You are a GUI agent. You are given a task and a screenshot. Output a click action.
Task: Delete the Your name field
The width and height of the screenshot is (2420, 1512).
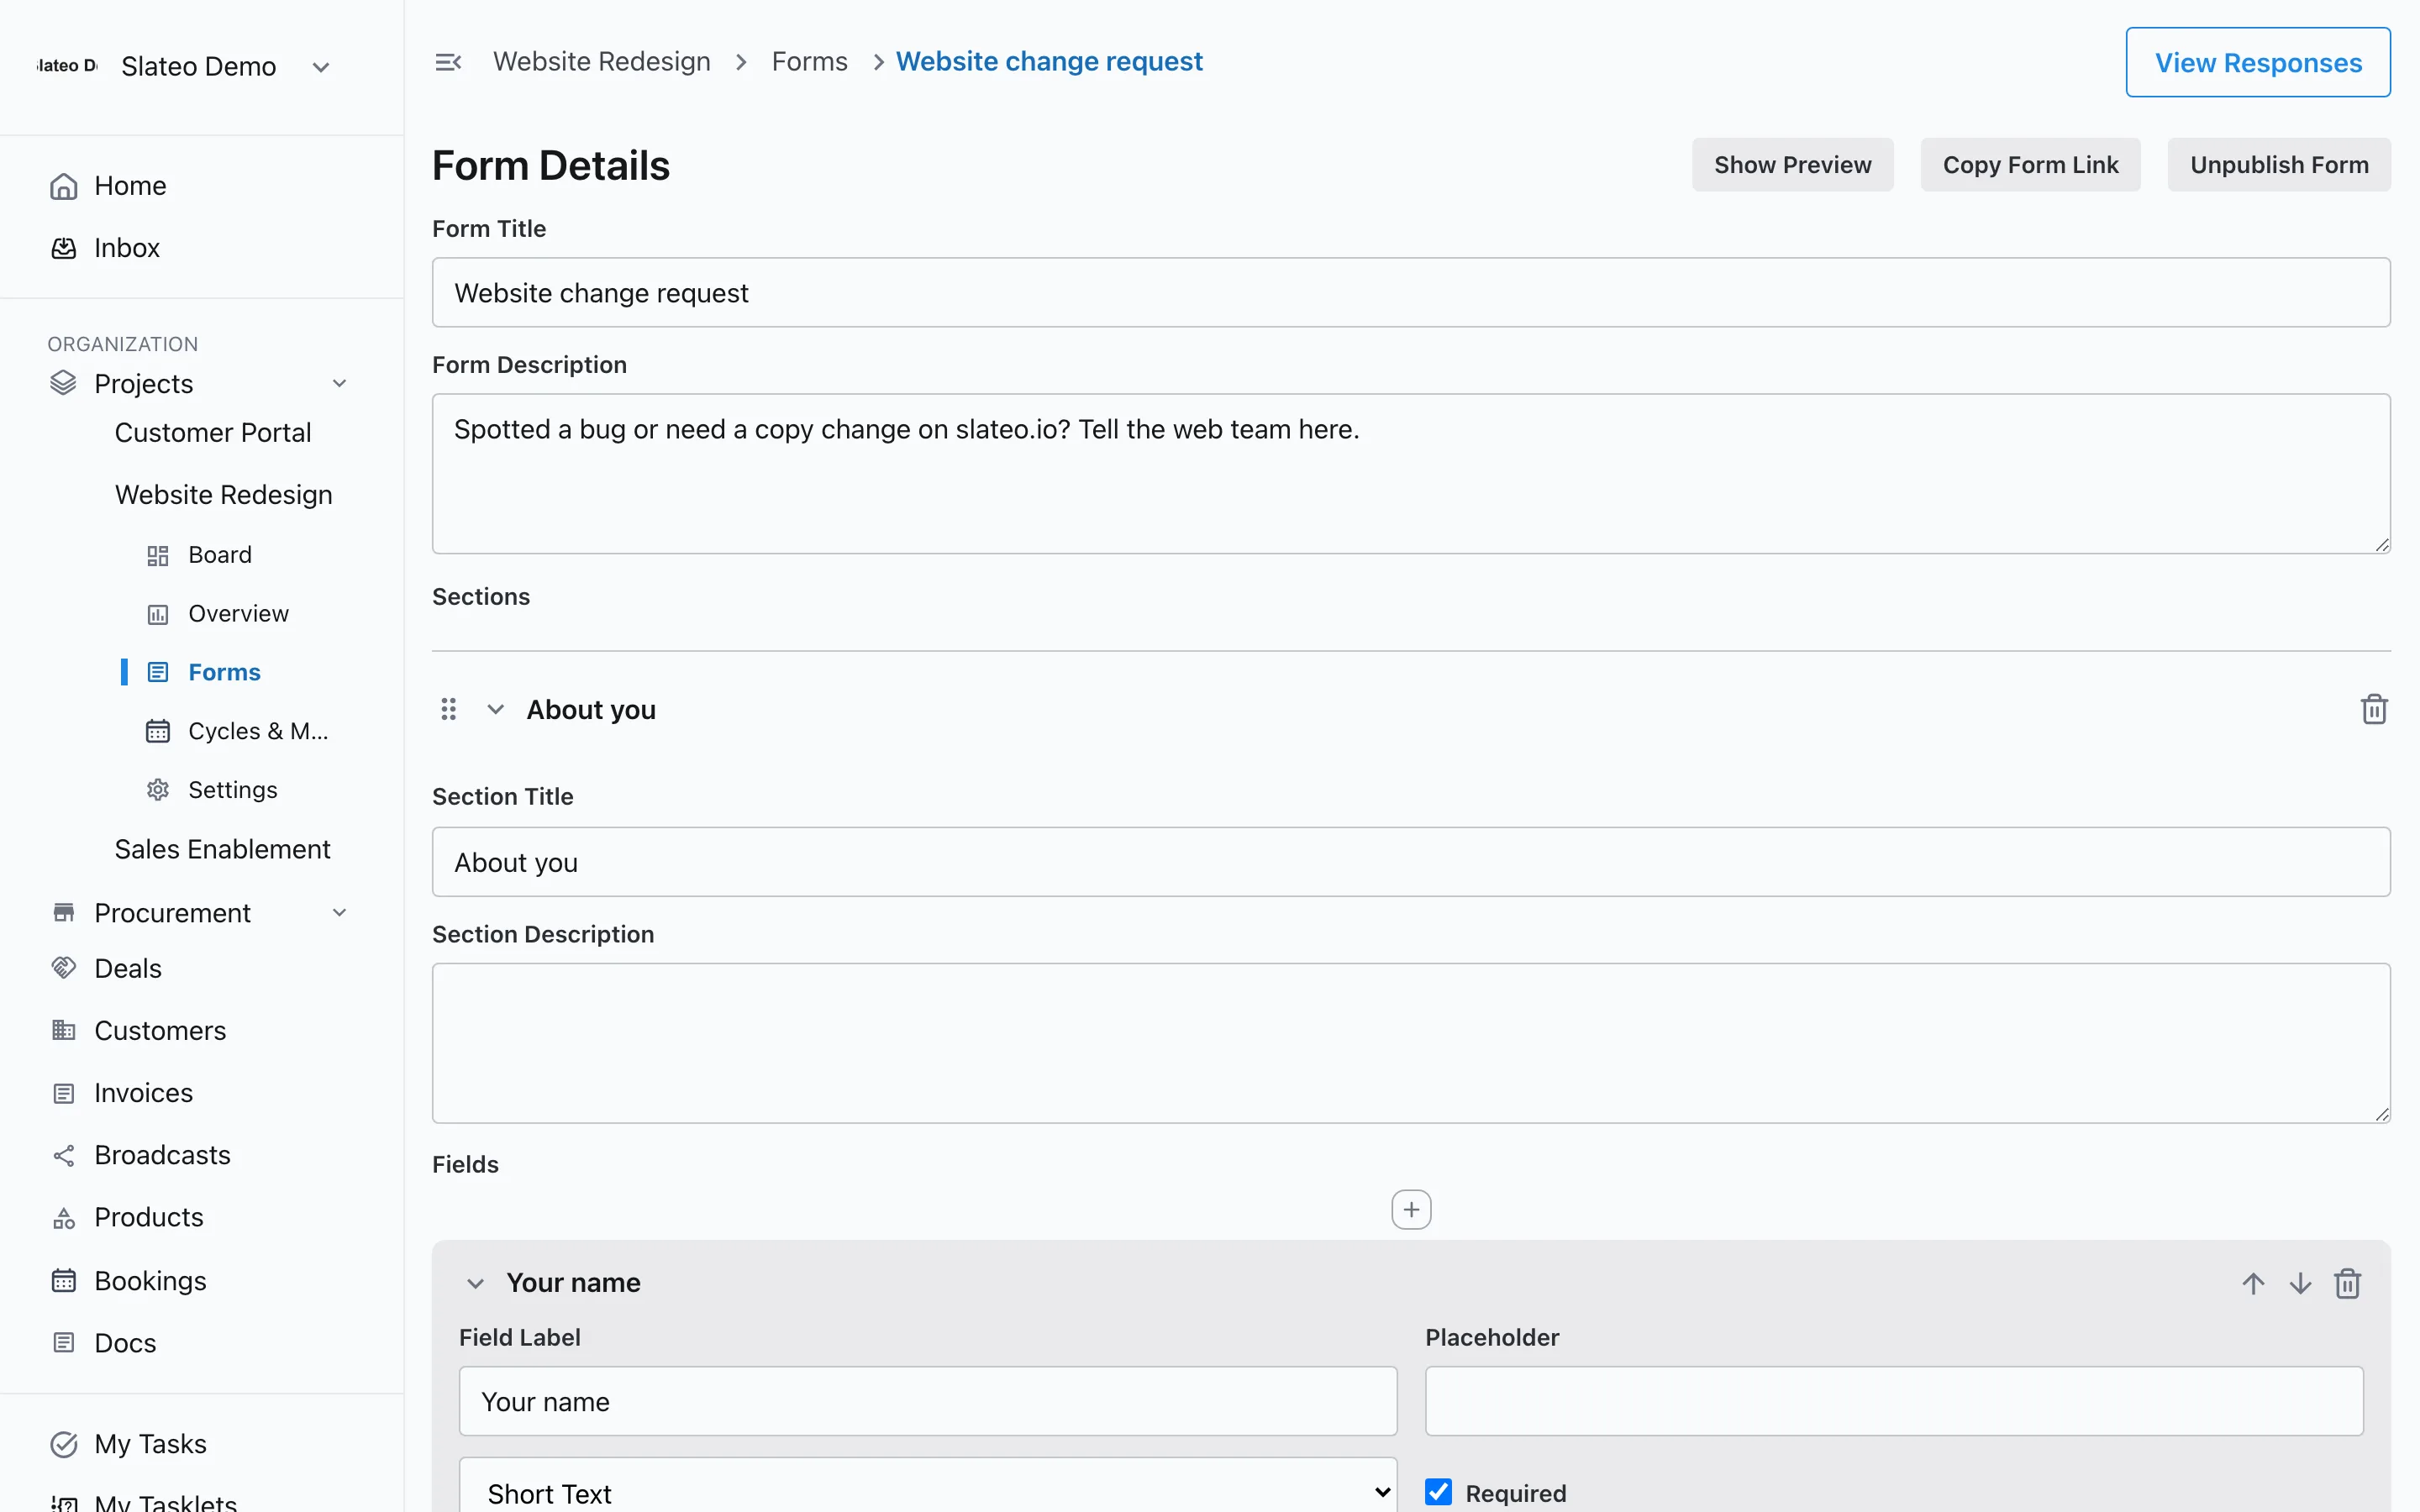2348,1283
